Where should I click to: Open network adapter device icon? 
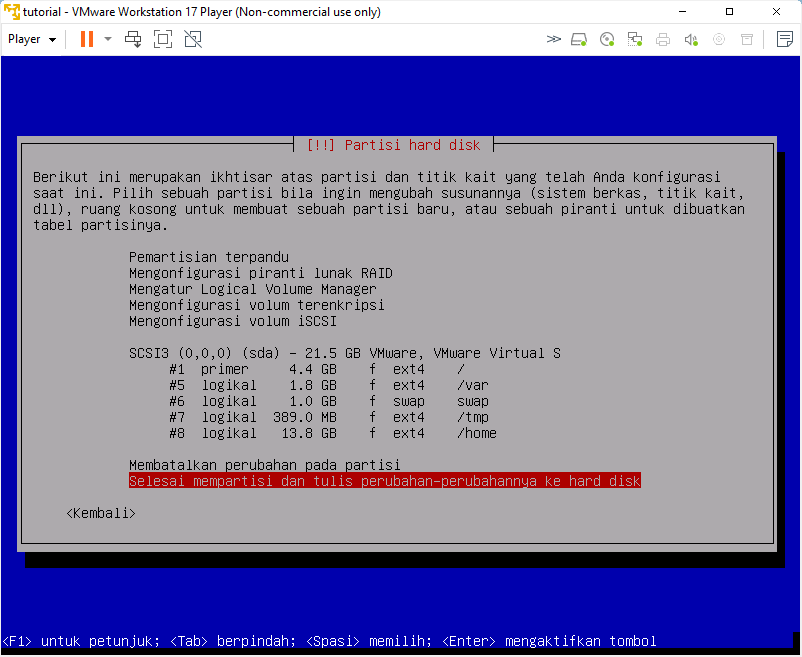coord(635,39)
